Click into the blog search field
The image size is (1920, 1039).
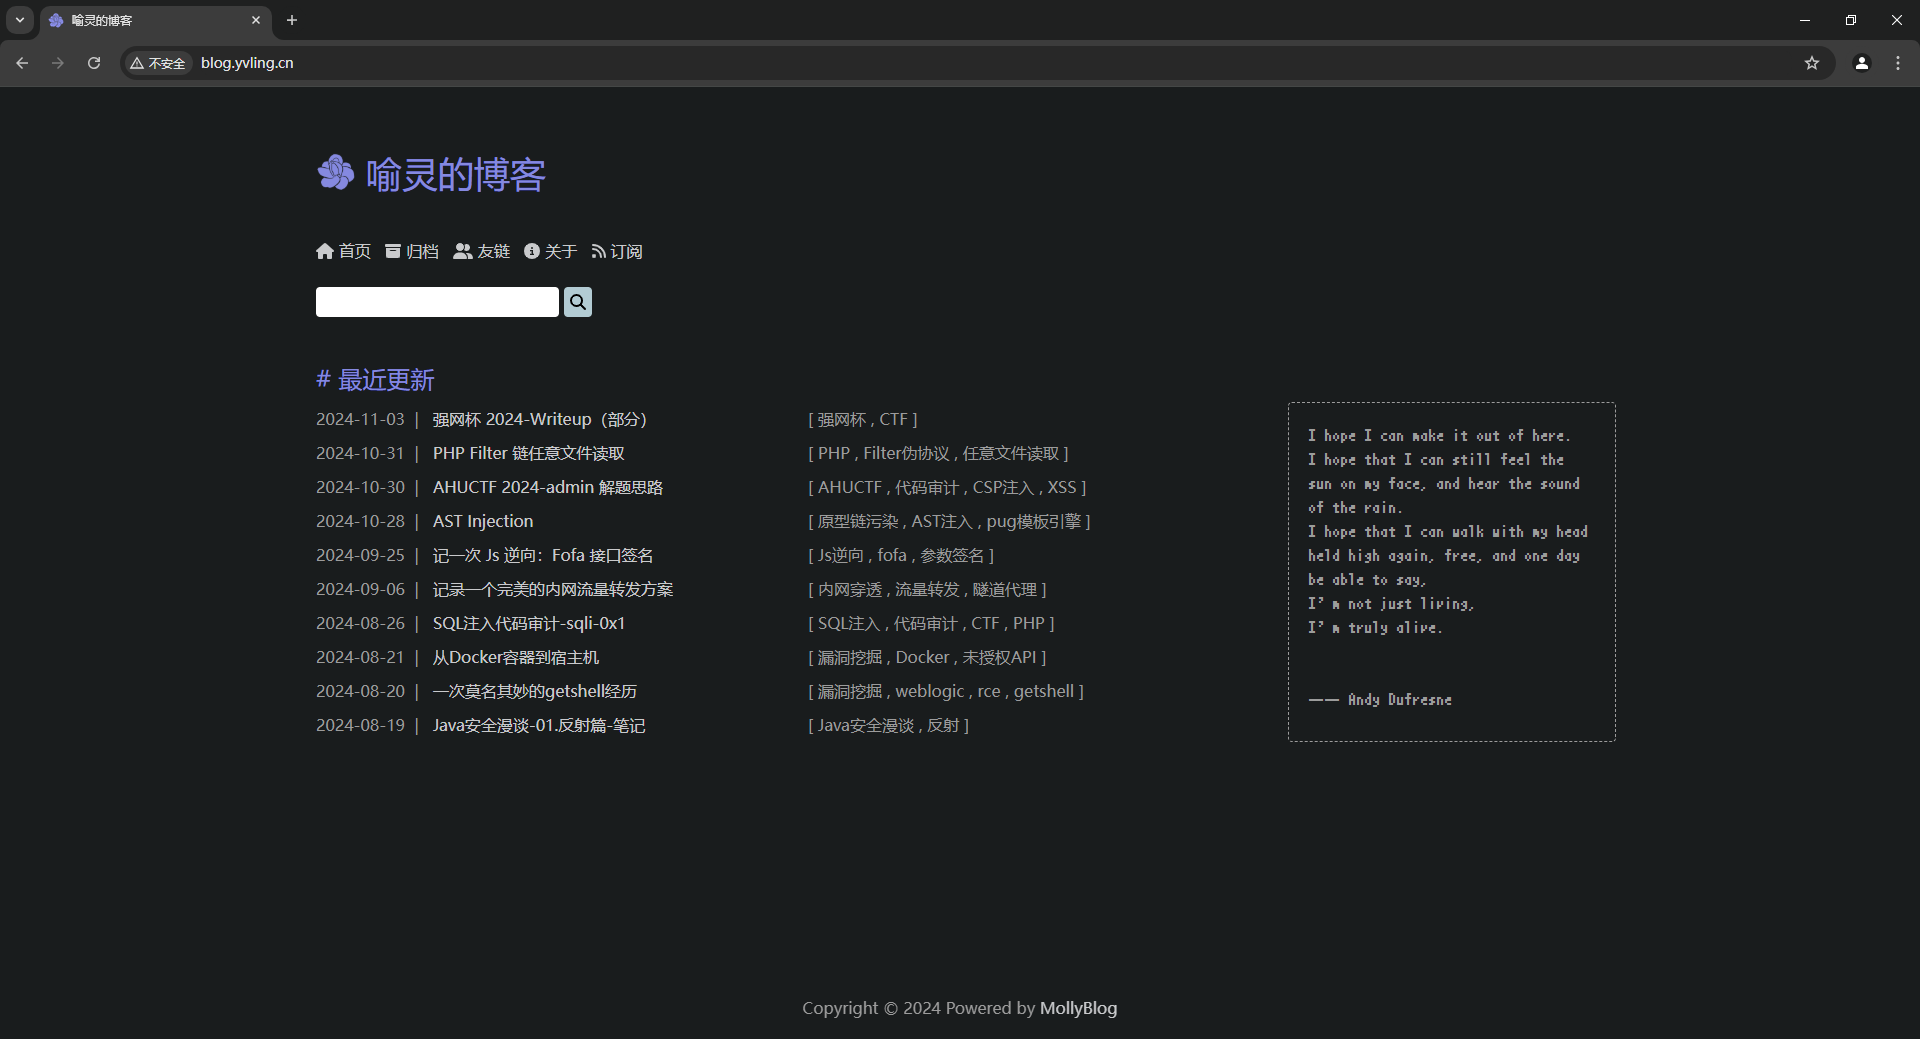click(437, 302)
